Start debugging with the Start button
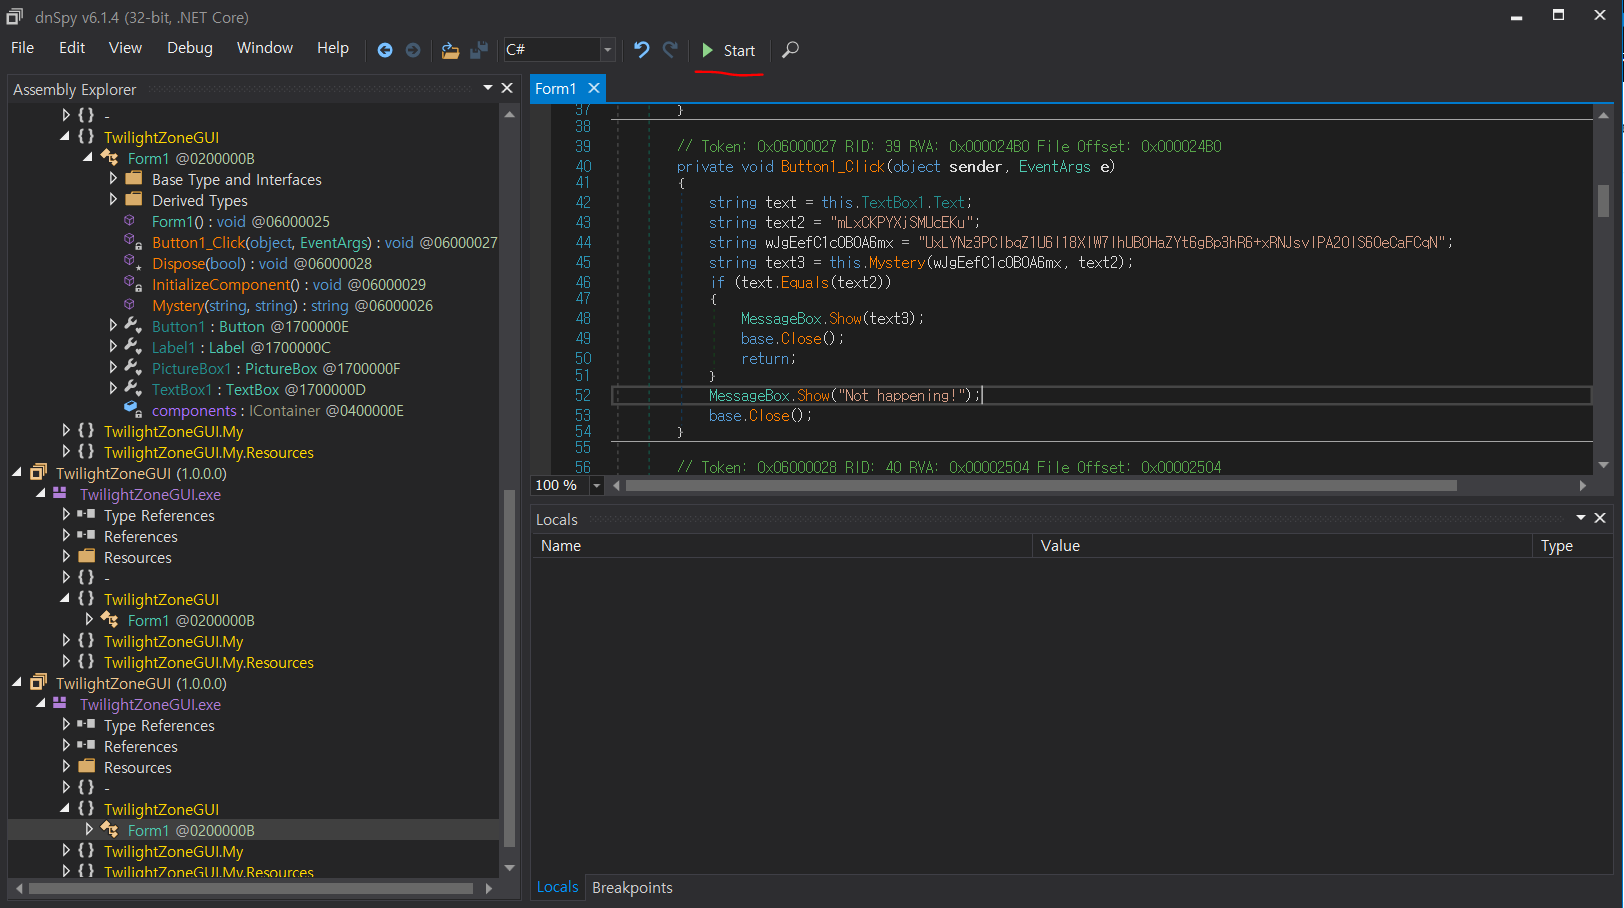Image resolution: width=1624 pixels, height=908 pixels. [x=729, y=50]
